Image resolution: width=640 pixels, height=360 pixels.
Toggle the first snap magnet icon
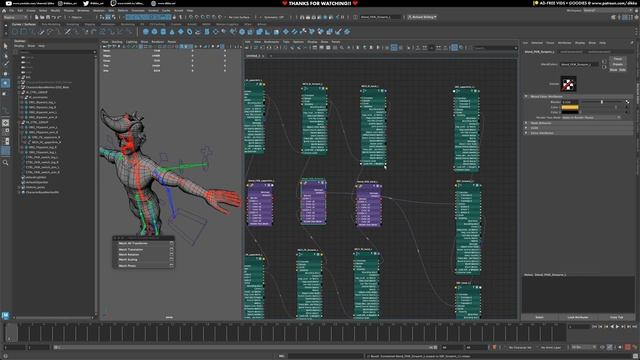tap(191, 17)
